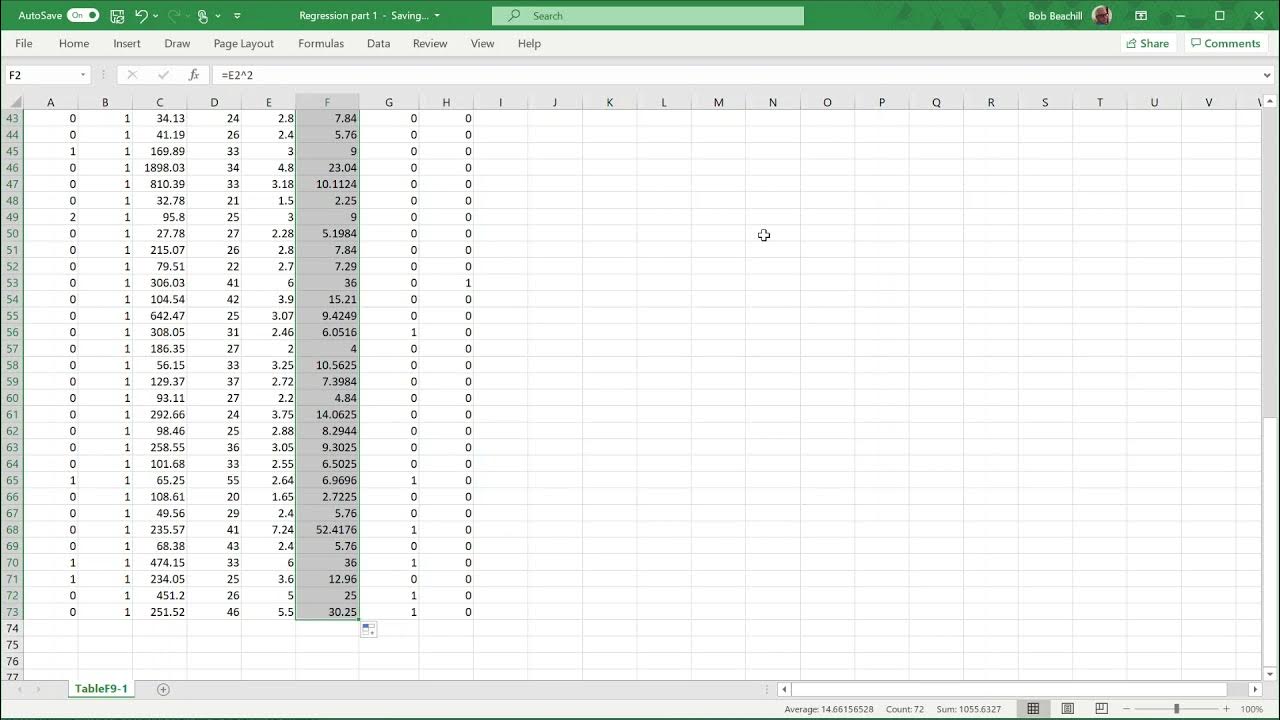Click the Comments button
The image size is (1280, 720).
point(1225,44)
